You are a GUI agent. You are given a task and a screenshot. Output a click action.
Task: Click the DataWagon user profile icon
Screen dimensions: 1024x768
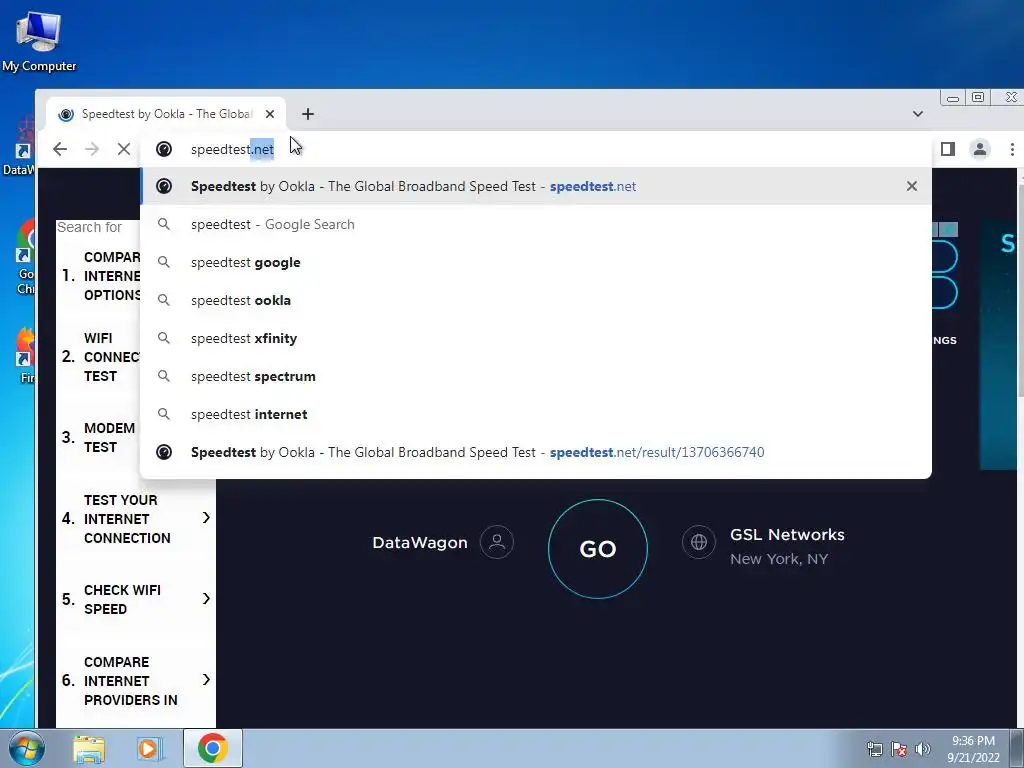tap(496, 542)
